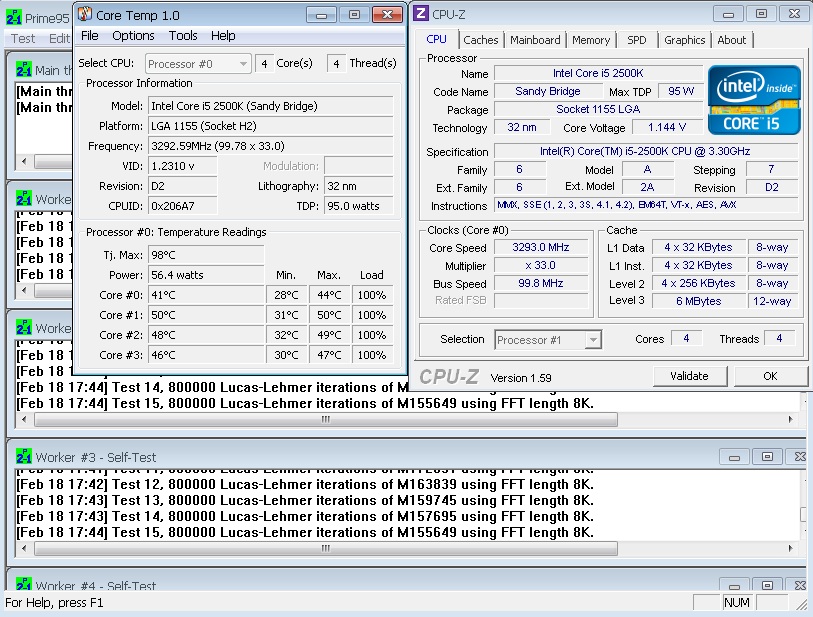Open the Edit menu in Prime95
The height and width of the screenshot is (617, 813).
[x=59, y=38]
